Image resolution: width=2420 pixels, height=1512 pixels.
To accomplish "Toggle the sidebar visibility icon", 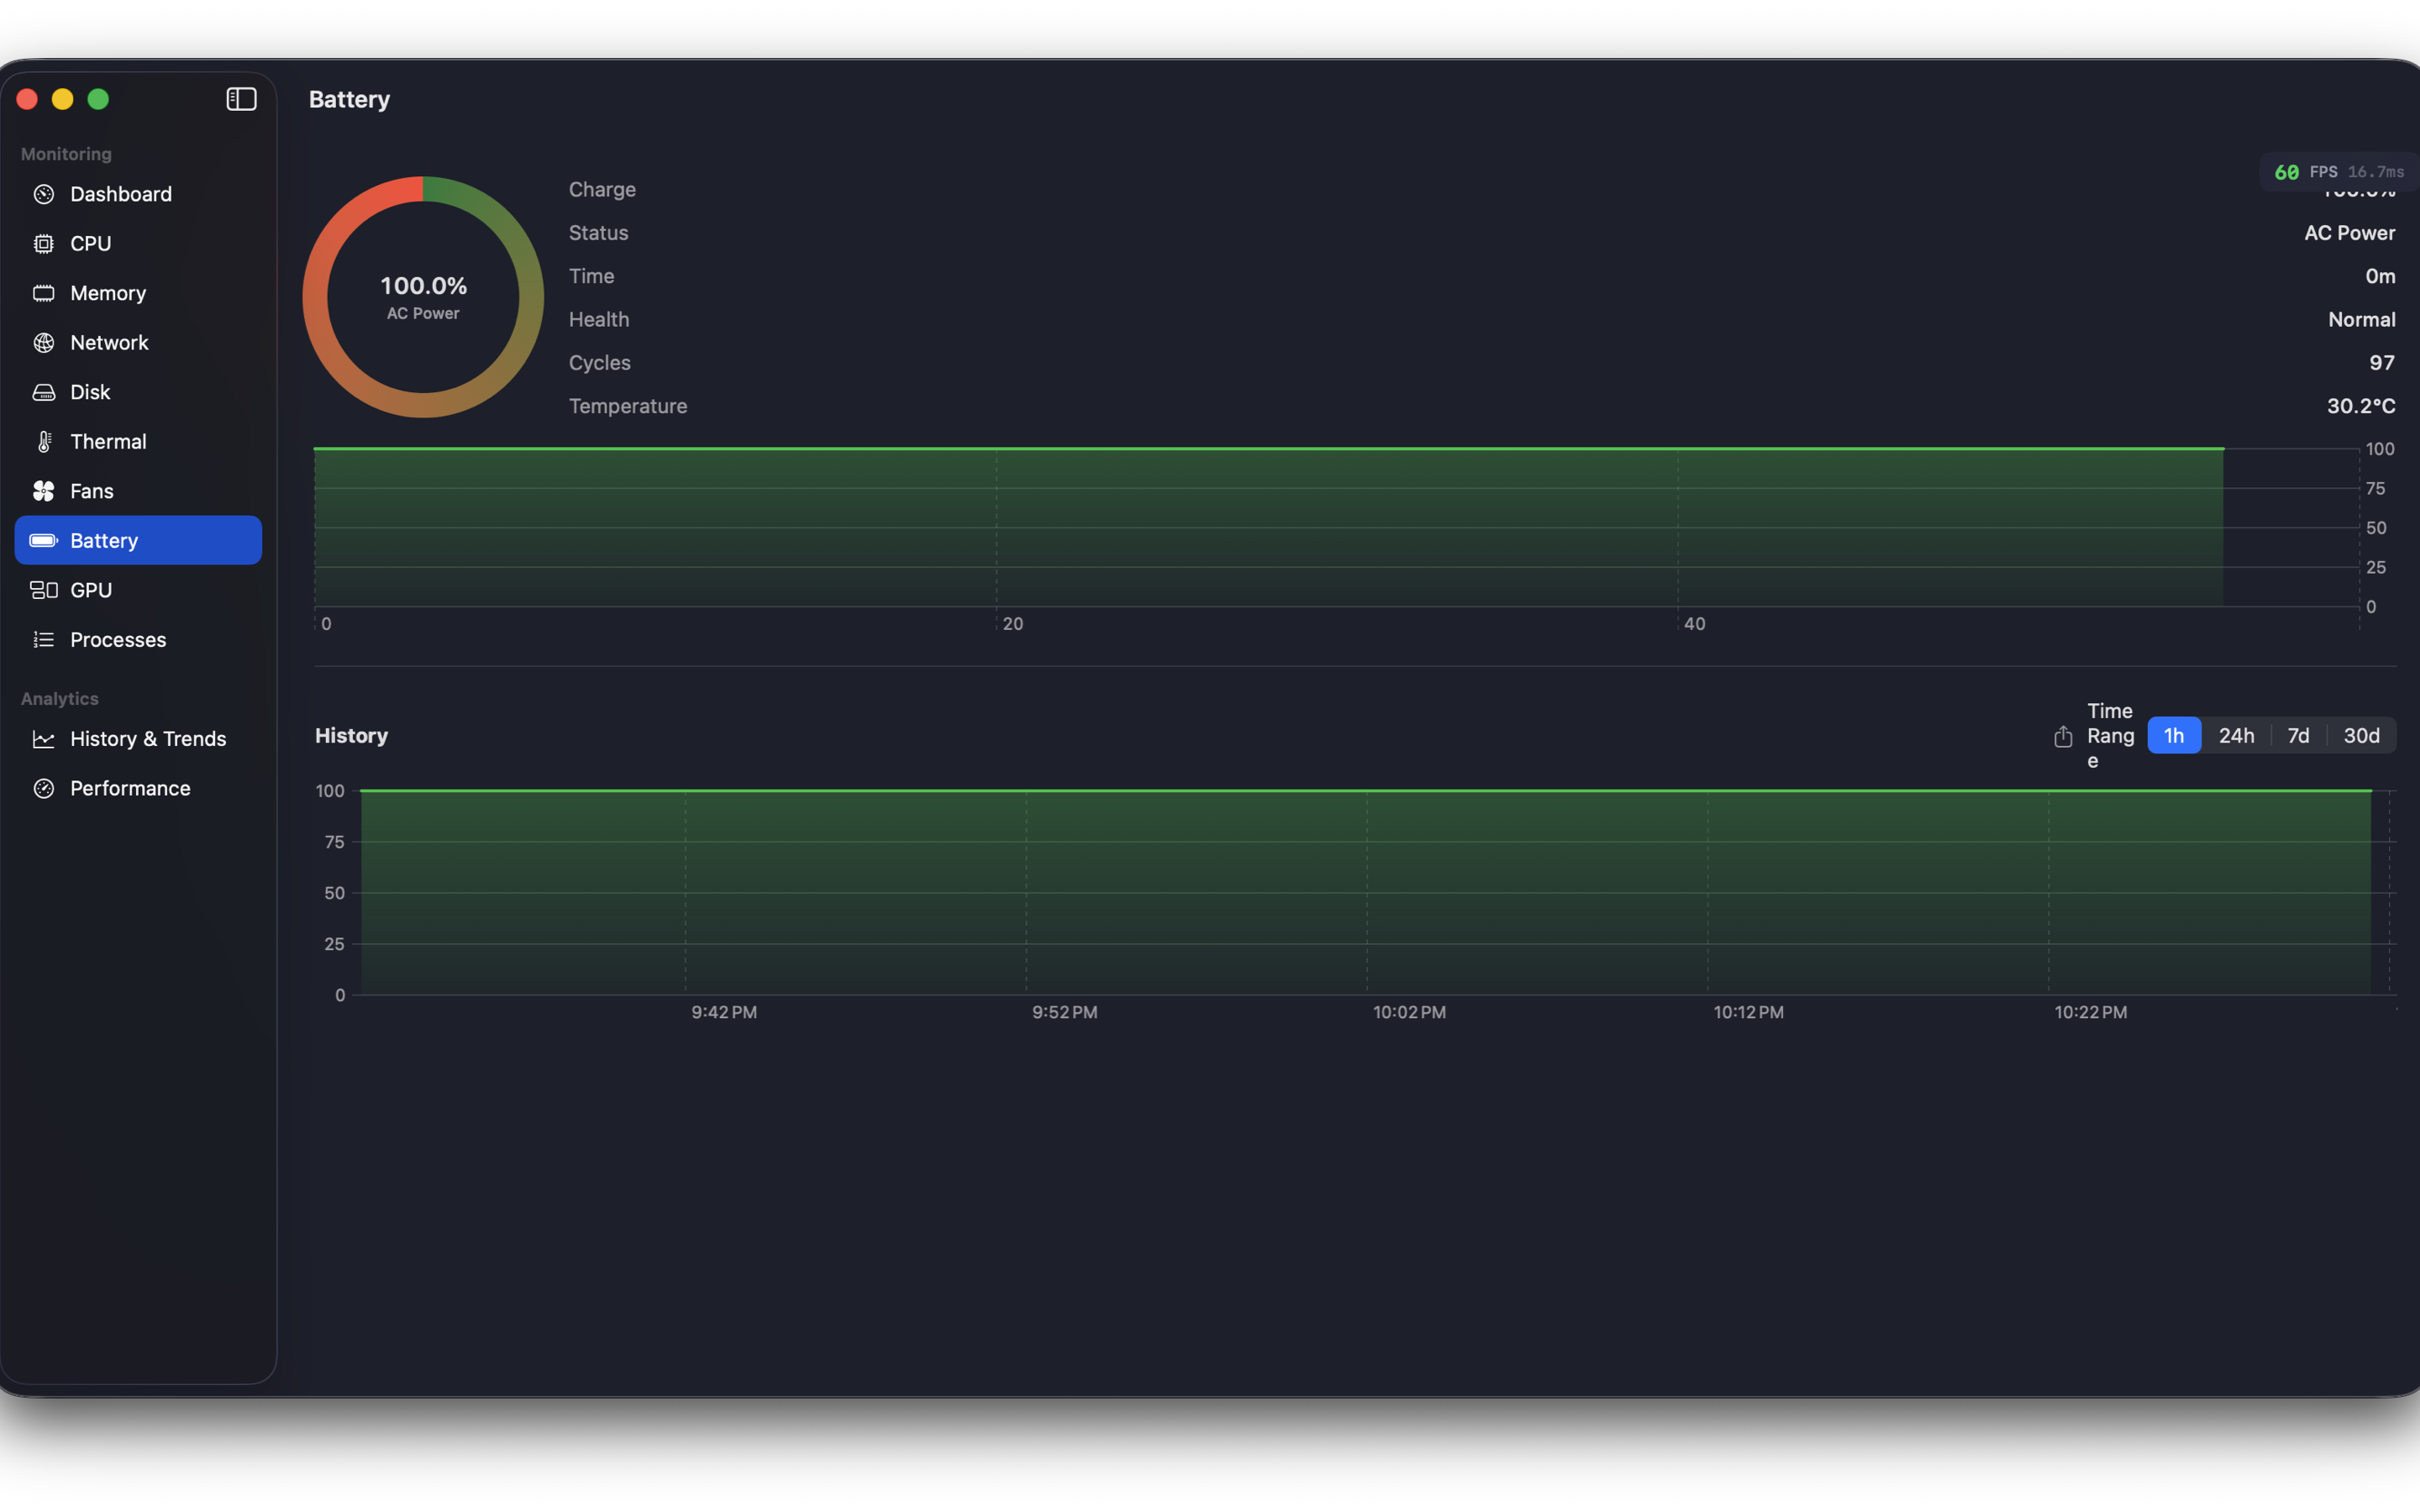I will tap(241, 99).
